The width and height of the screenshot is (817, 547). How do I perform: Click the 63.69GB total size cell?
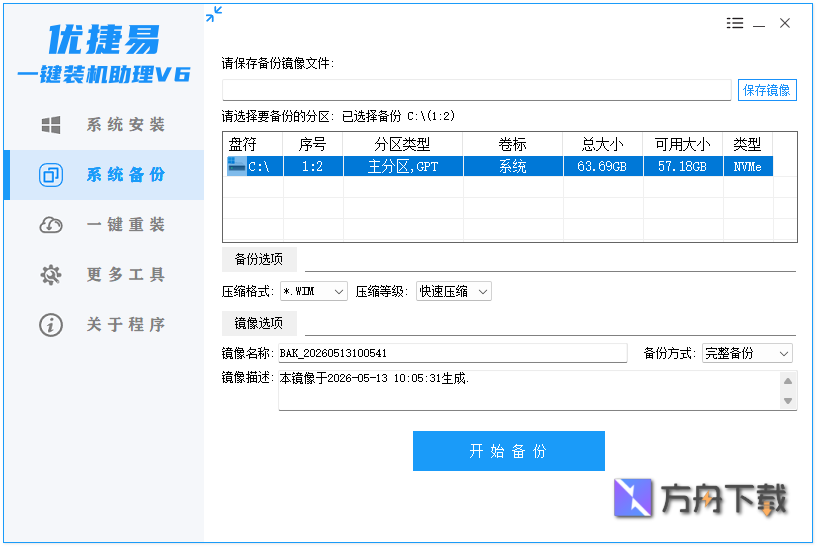pos(602,166)
